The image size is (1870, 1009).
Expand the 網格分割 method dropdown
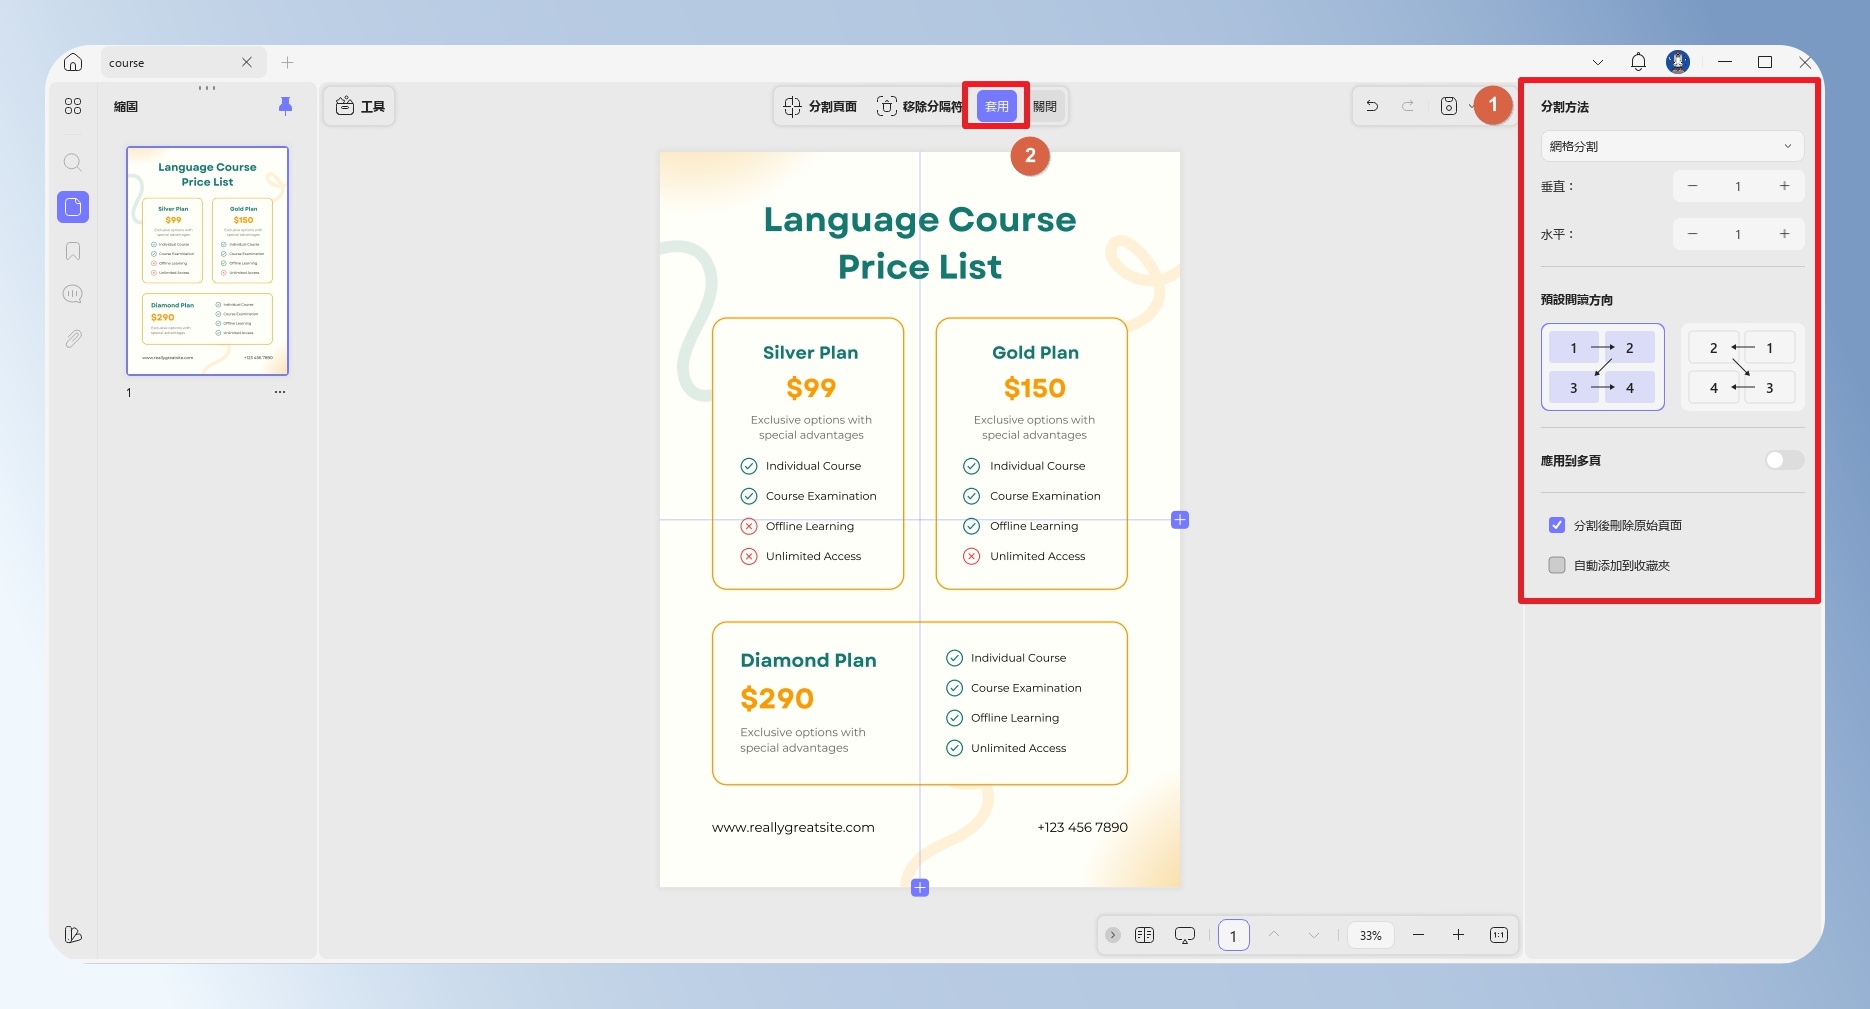click(x=1672, y=146)
